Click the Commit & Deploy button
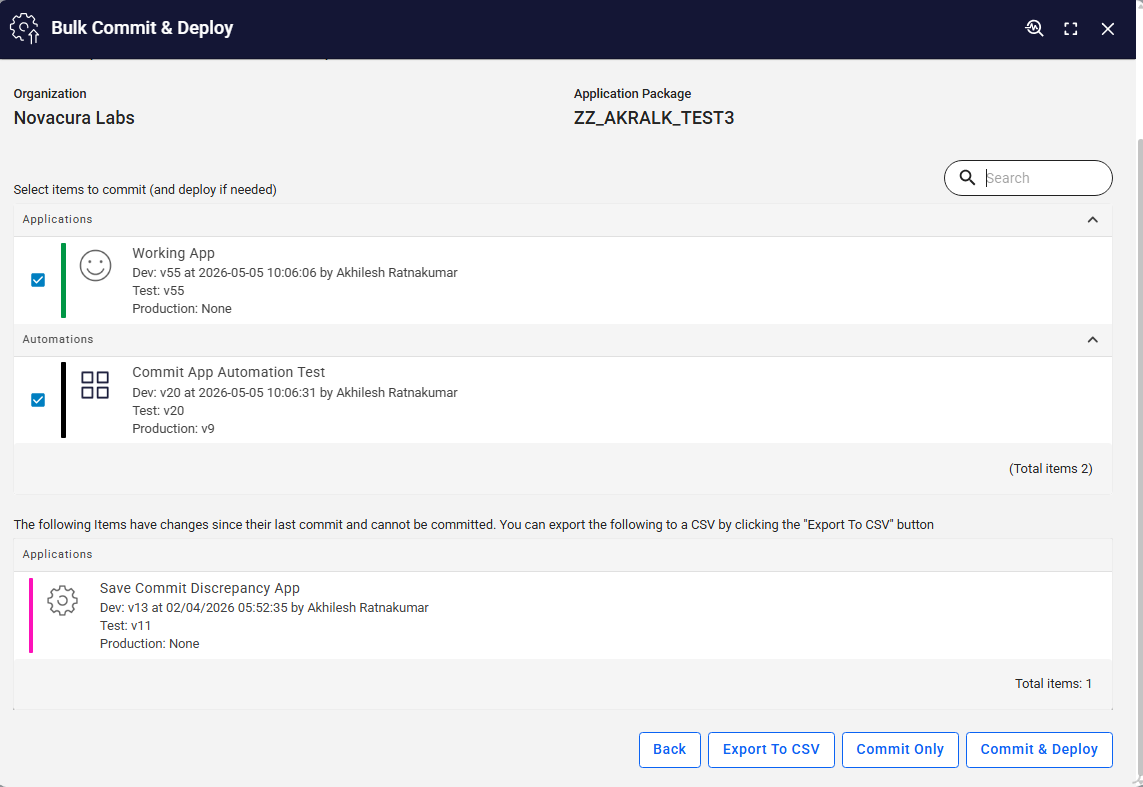 tap(1039, 750)
